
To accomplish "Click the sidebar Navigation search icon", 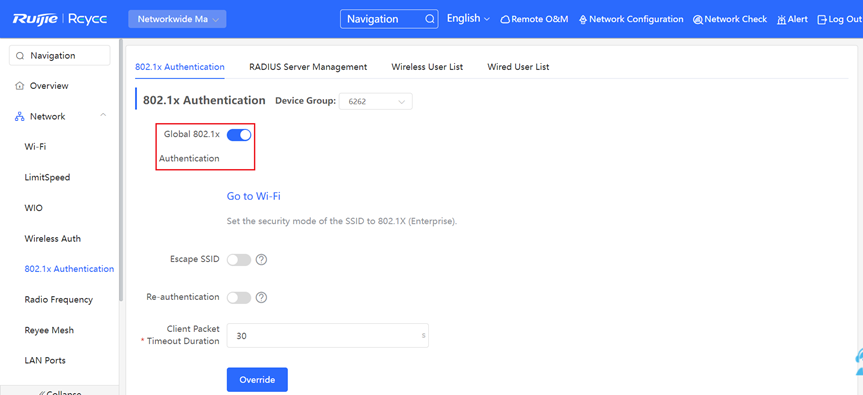I will pos(20,56).
